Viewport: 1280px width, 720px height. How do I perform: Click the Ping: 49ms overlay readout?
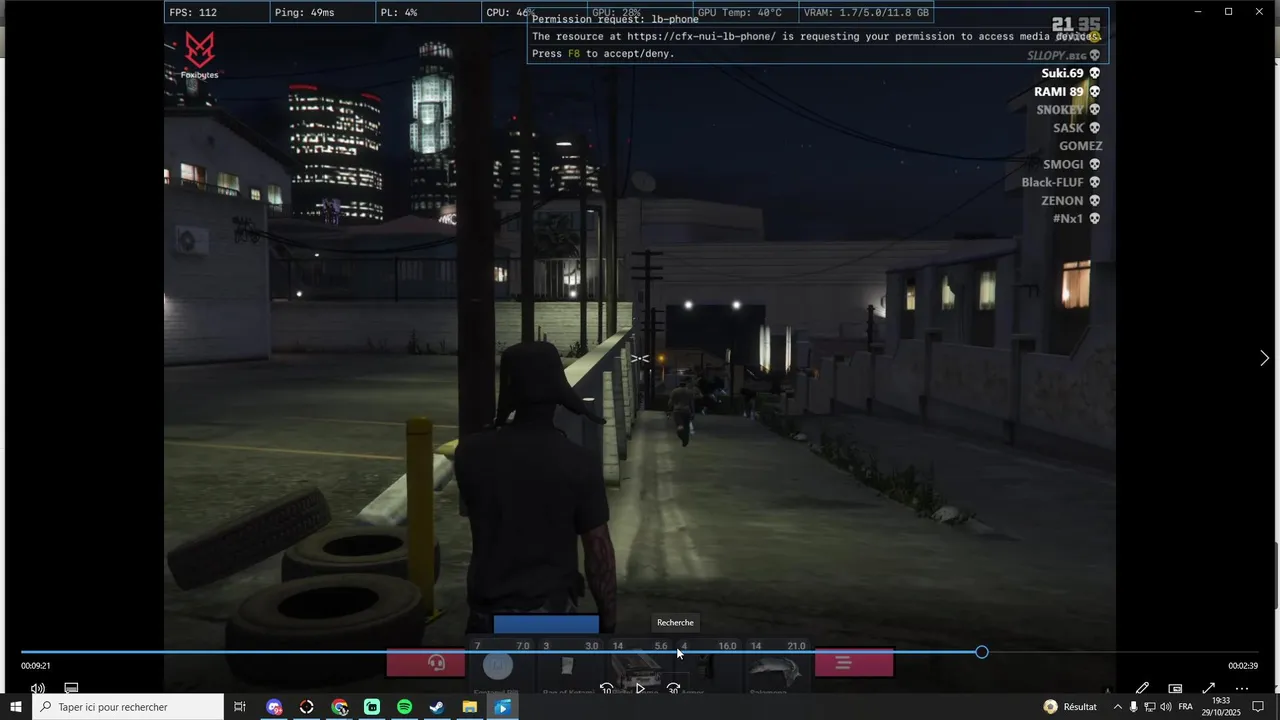coord(305,13)
